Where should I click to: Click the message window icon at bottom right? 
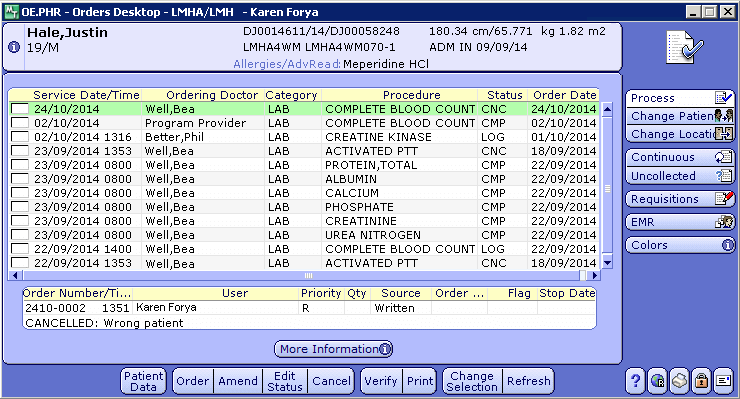point(723,381)
